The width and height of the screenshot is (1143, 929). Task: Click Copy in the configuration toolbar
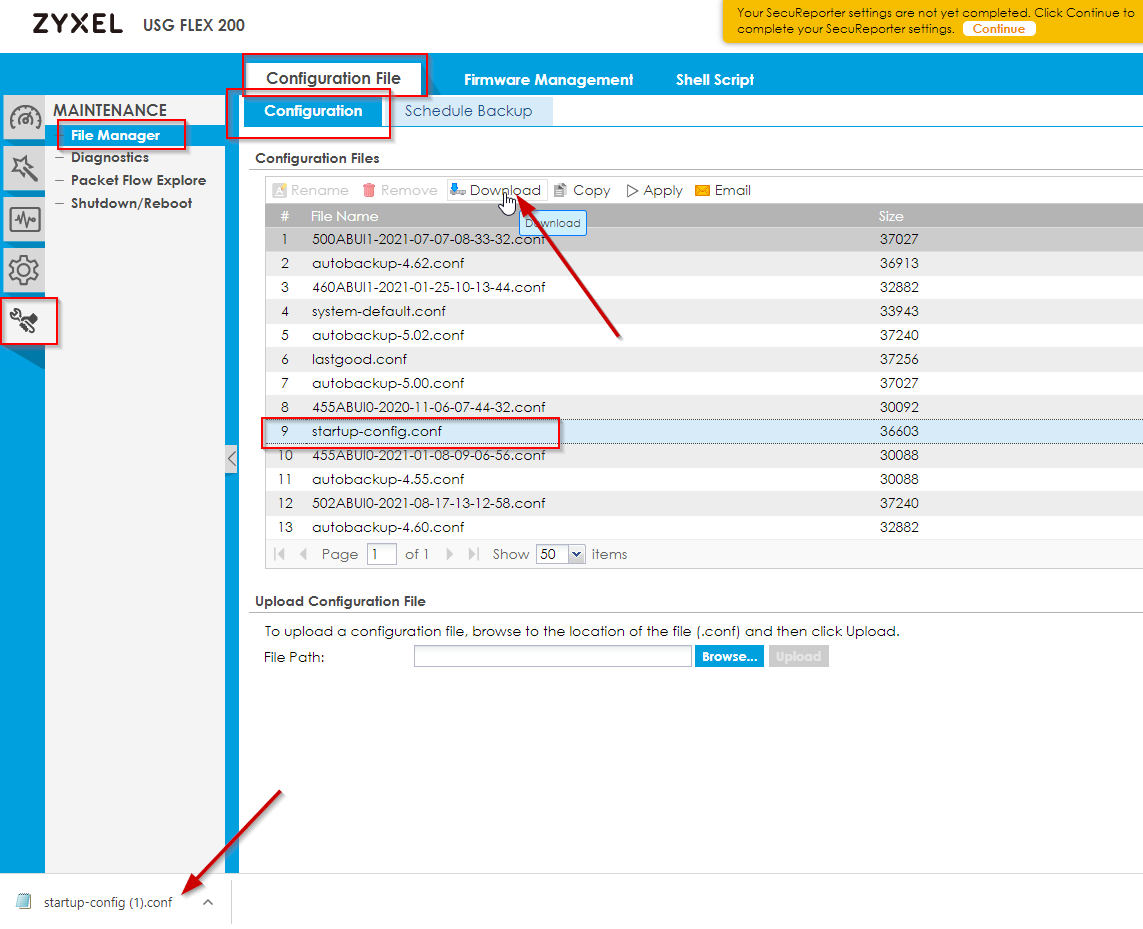point(582,190)
